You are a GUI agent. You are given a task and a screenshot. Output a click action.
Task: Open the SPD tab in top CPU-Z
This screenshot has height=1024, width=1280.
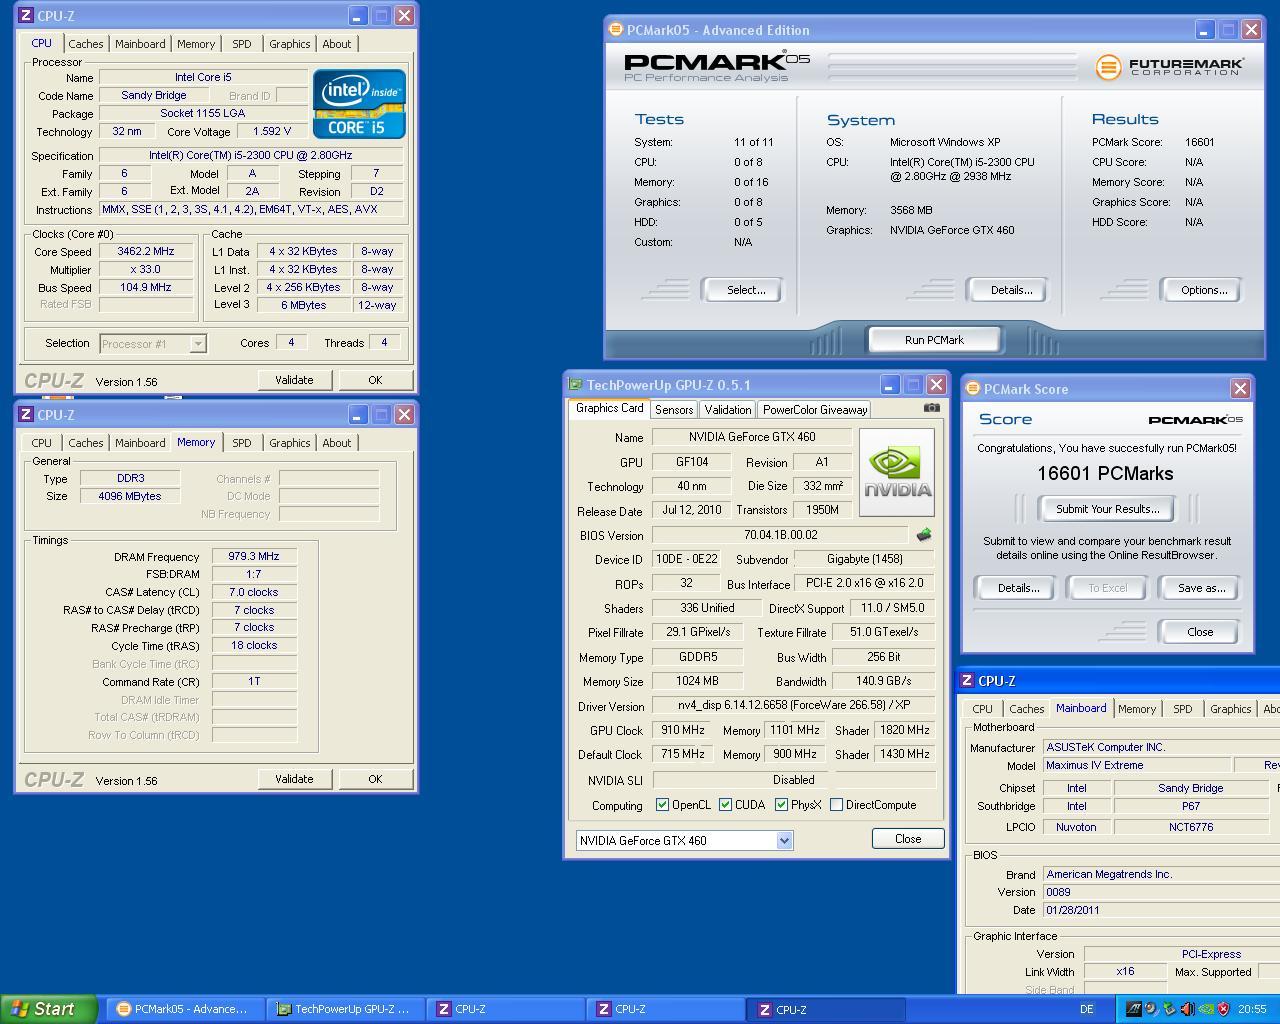[x=241, y=44]
